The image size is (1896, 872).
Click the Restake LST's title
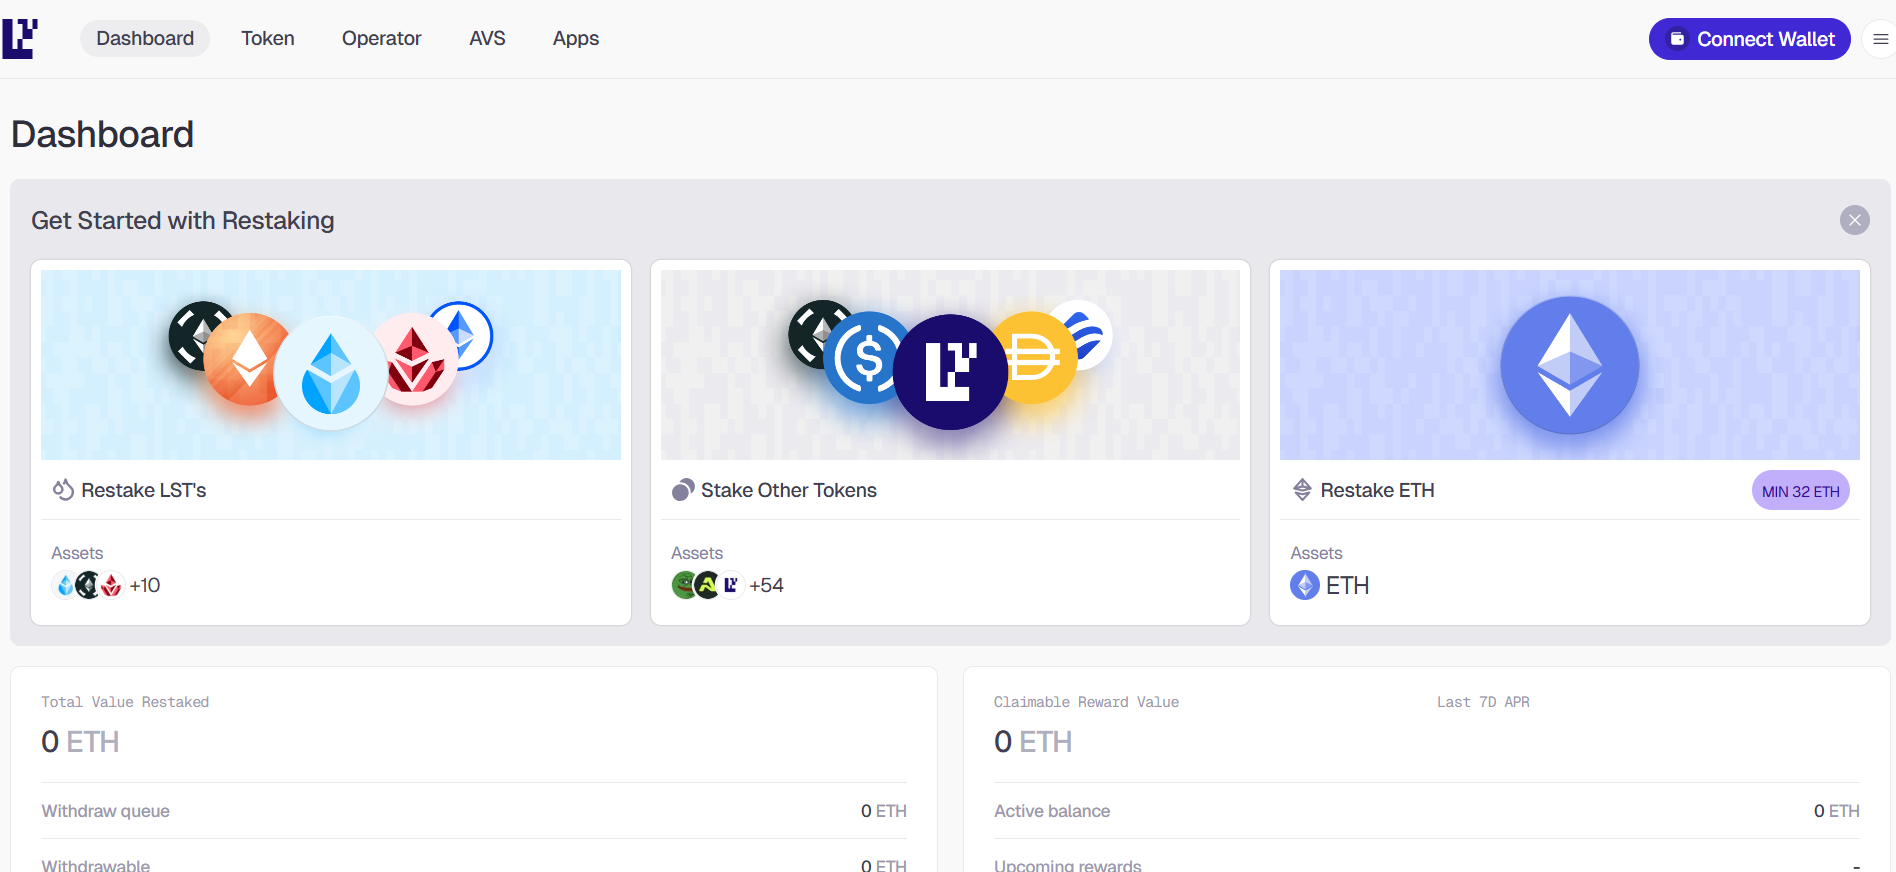pos(144,490)
